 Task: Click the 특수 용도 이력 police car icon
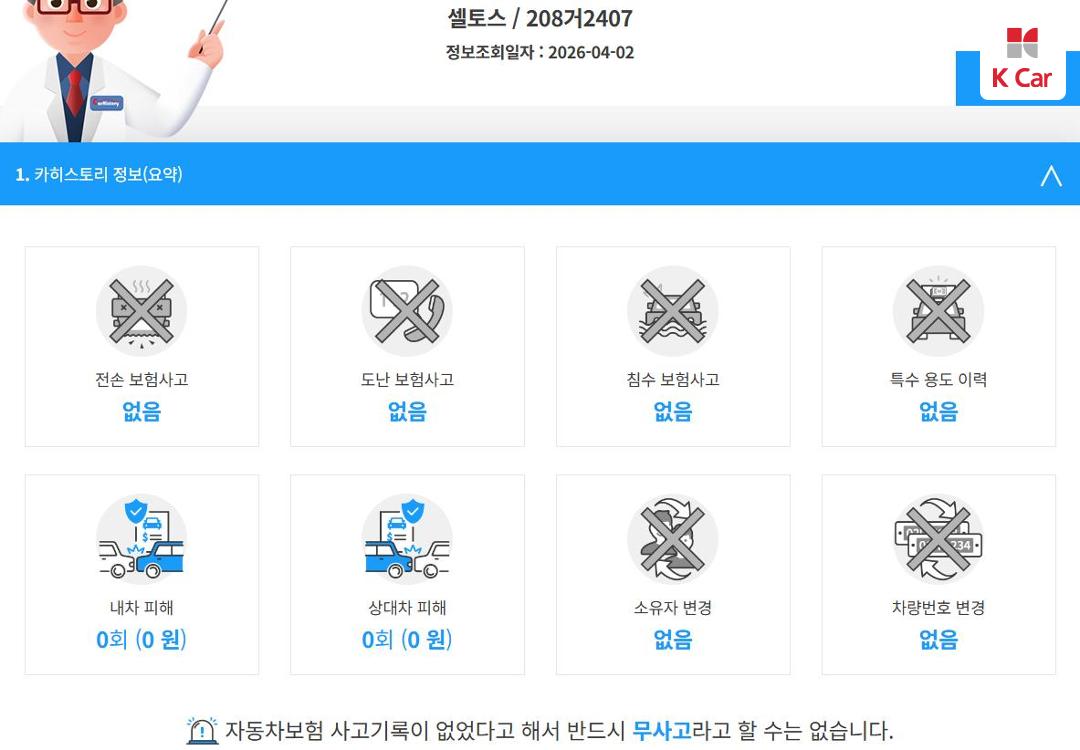click(x=938, y=311)
